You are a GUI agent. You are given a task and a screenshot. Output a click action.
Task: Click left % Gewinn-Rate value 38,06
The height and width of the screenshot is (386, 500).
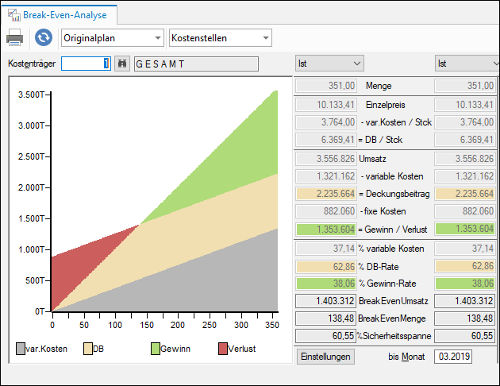point(326,284)
